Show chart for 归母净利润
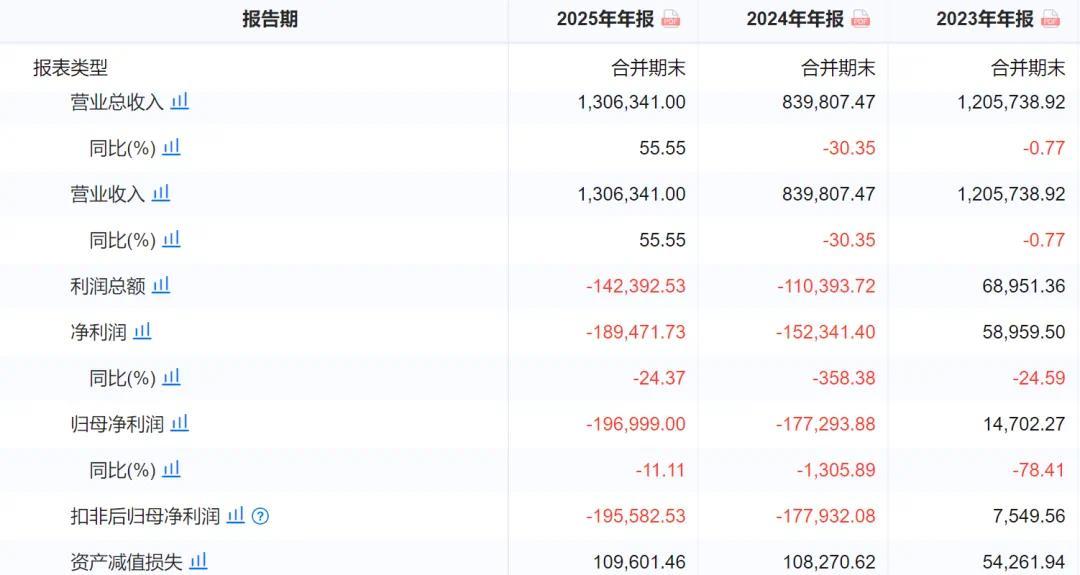The width and height of the screenshot is (1080, 575). coord(180,423)
